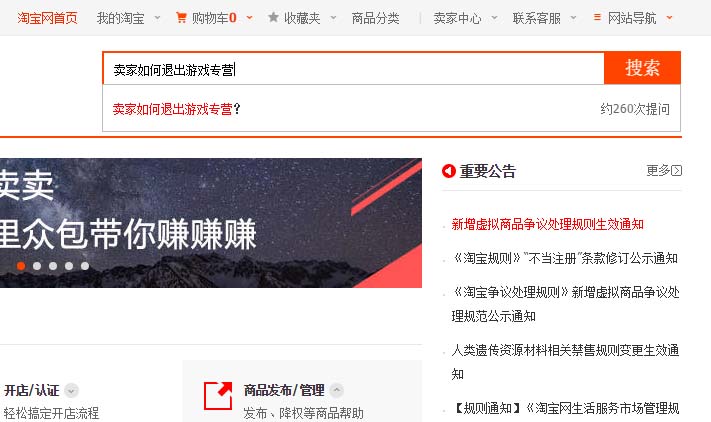Open 商品分类 in the top navigation
Image resolution: width=711 pixels, height=422 pixels.
coord(375,18)
